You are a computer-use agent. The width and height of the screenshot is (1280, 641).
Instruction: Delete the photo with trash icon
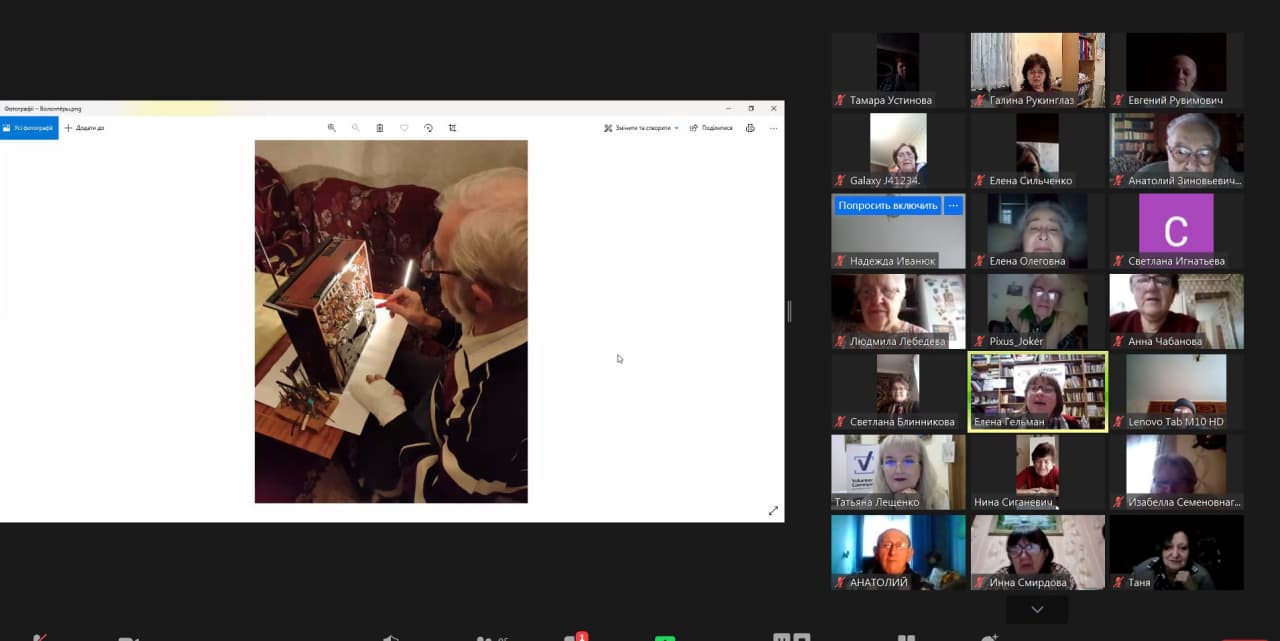(380, 128)
